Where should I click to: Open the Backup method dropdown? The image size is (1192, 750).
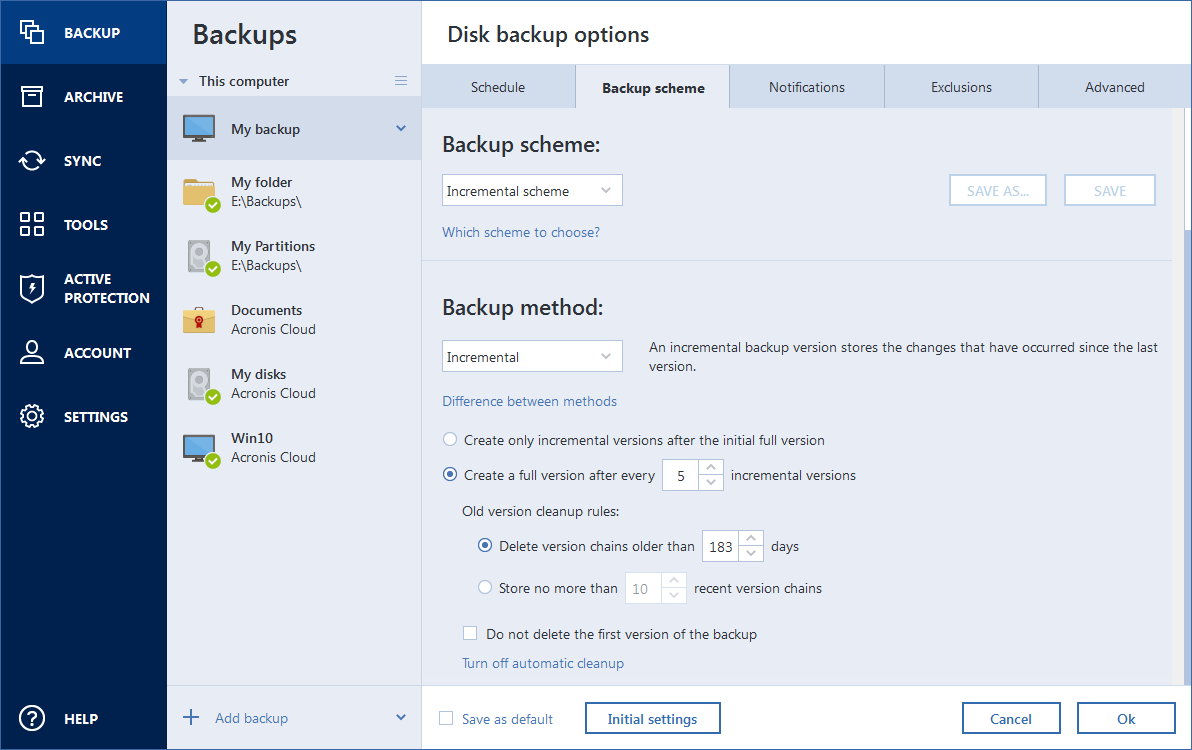(x=531, y=356)
